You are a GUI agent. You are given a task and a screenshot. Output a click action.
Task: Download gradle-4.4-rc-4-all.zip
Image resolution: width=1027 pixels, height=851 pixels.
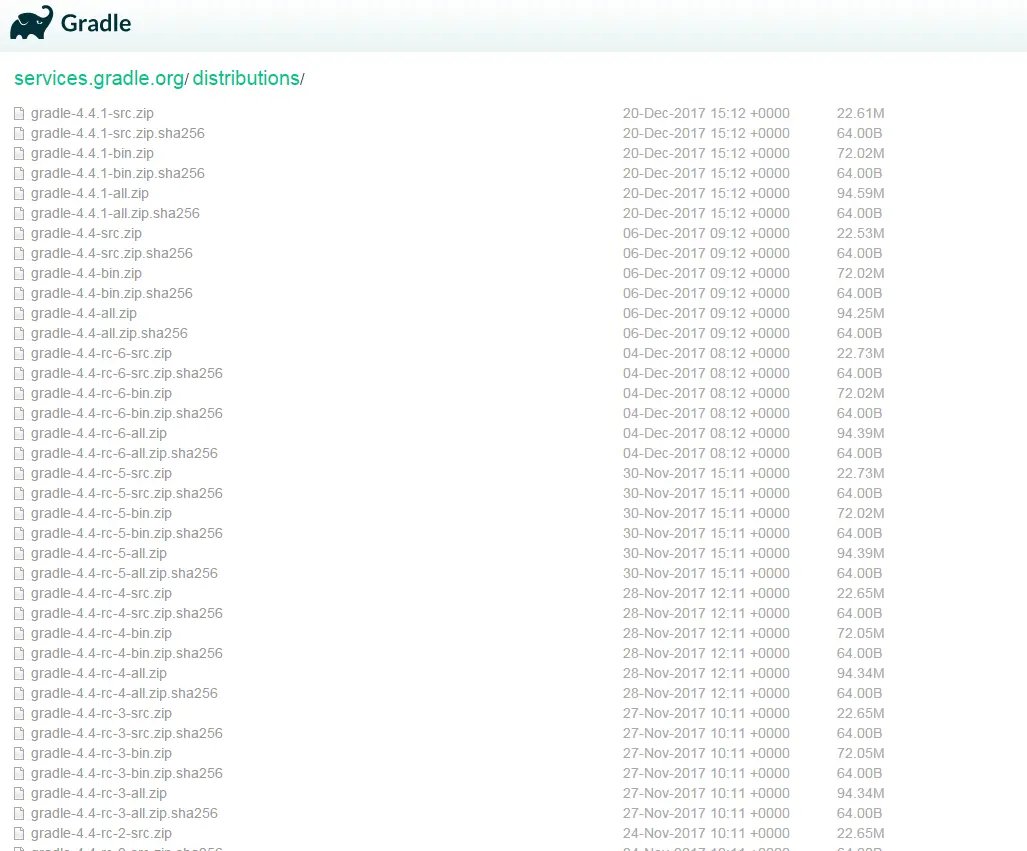(x=99, y=673)
